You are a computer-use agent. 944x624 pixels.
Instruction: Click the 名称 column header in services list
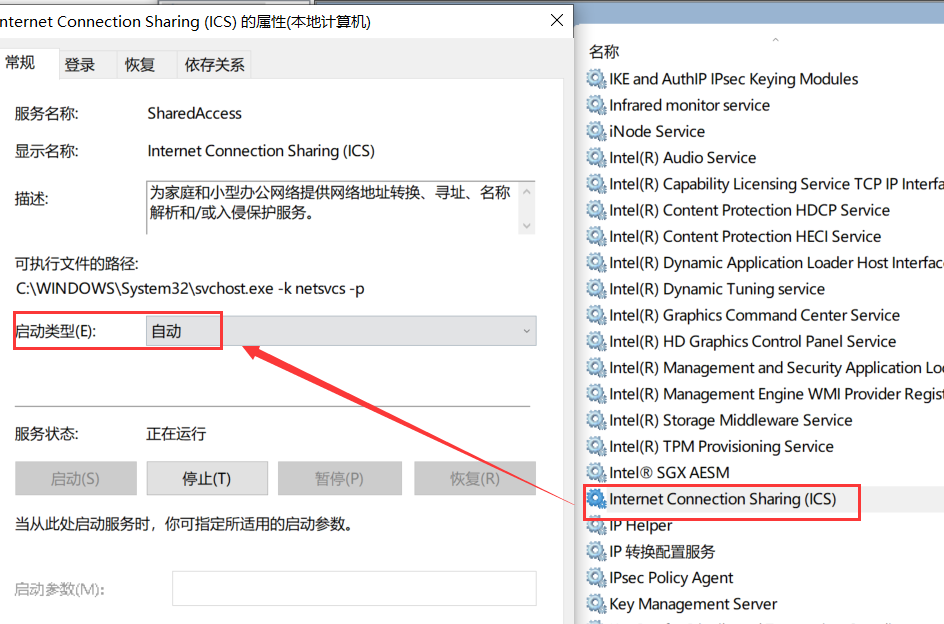coord(604,52)
